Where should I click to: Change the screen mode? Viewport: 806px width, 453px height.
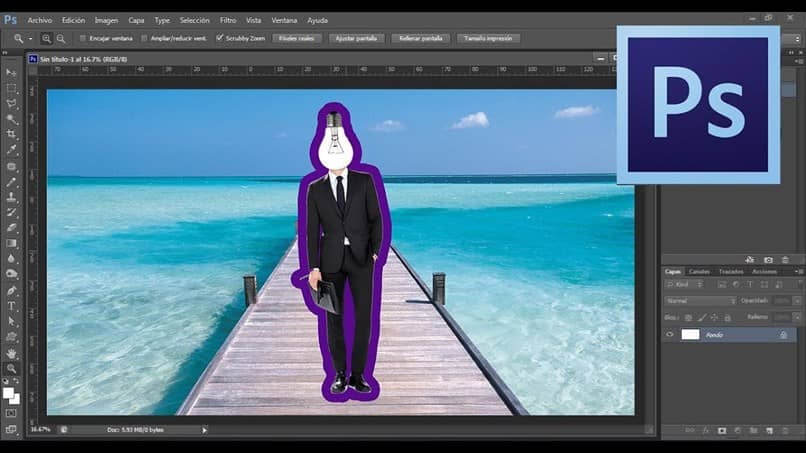[11, 429]
